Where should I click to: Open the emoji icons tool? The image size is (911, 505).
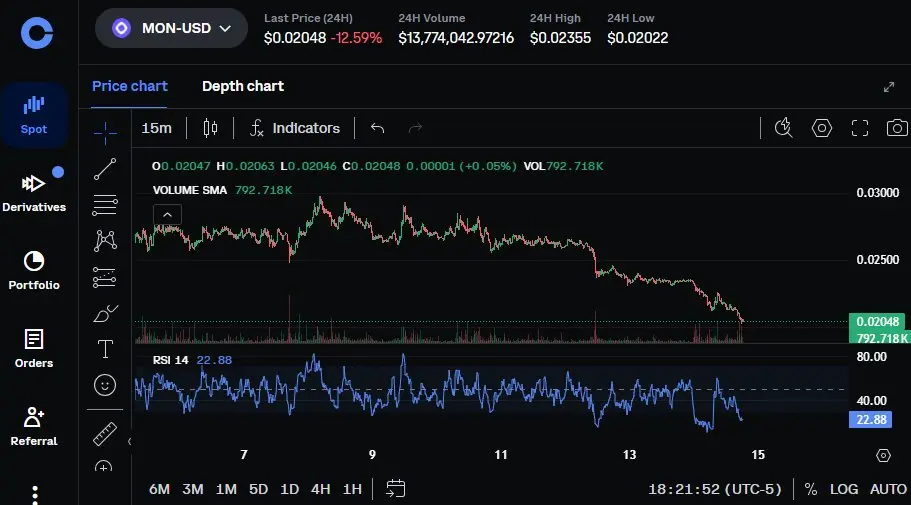click(x=105, y=385)
